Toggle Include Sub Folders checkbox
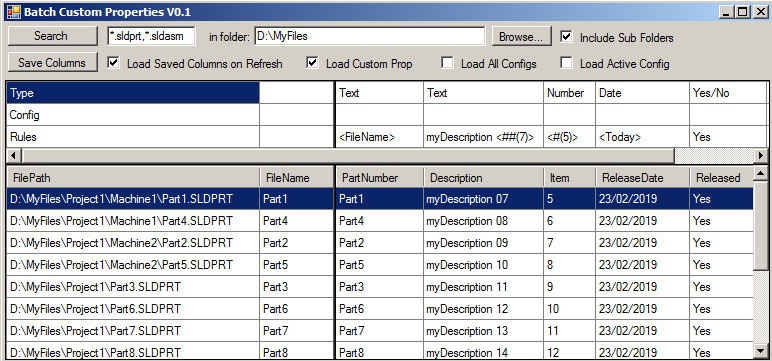The height and width of the screenshot is (361, 772). (x=567, y=36)
